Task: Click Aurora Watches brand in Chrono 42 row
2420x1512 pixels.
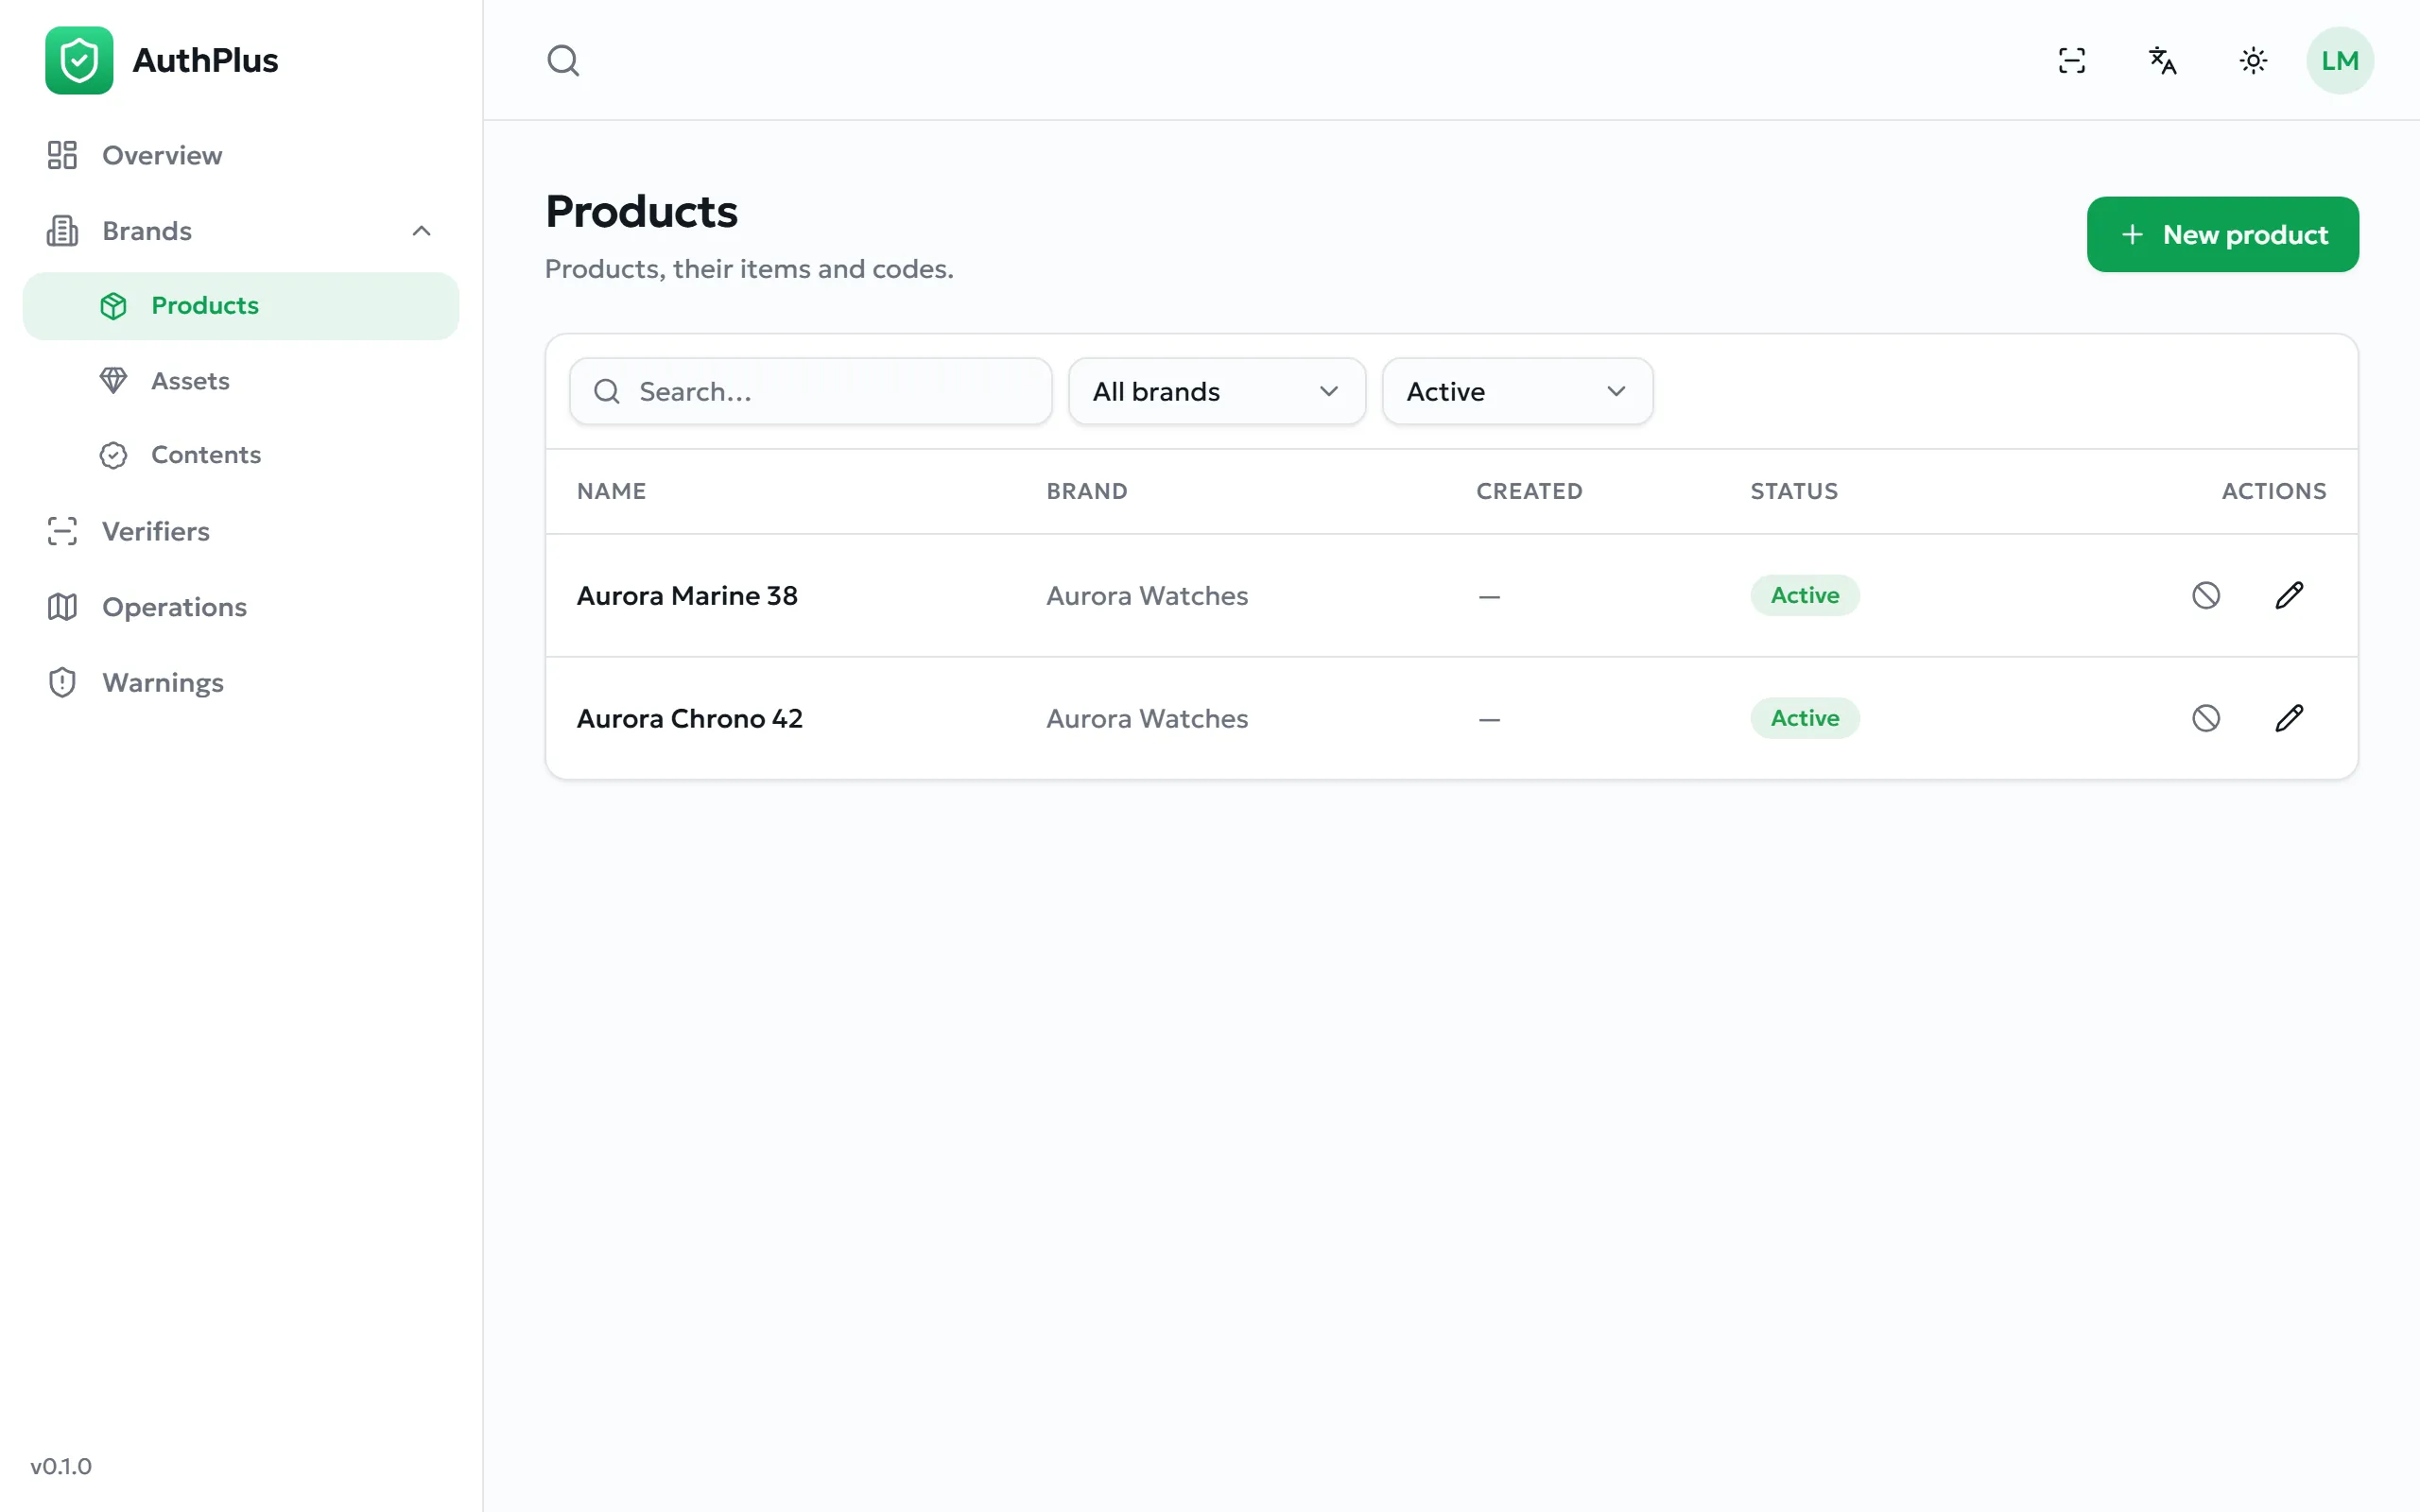Action: click(1147, 719)
